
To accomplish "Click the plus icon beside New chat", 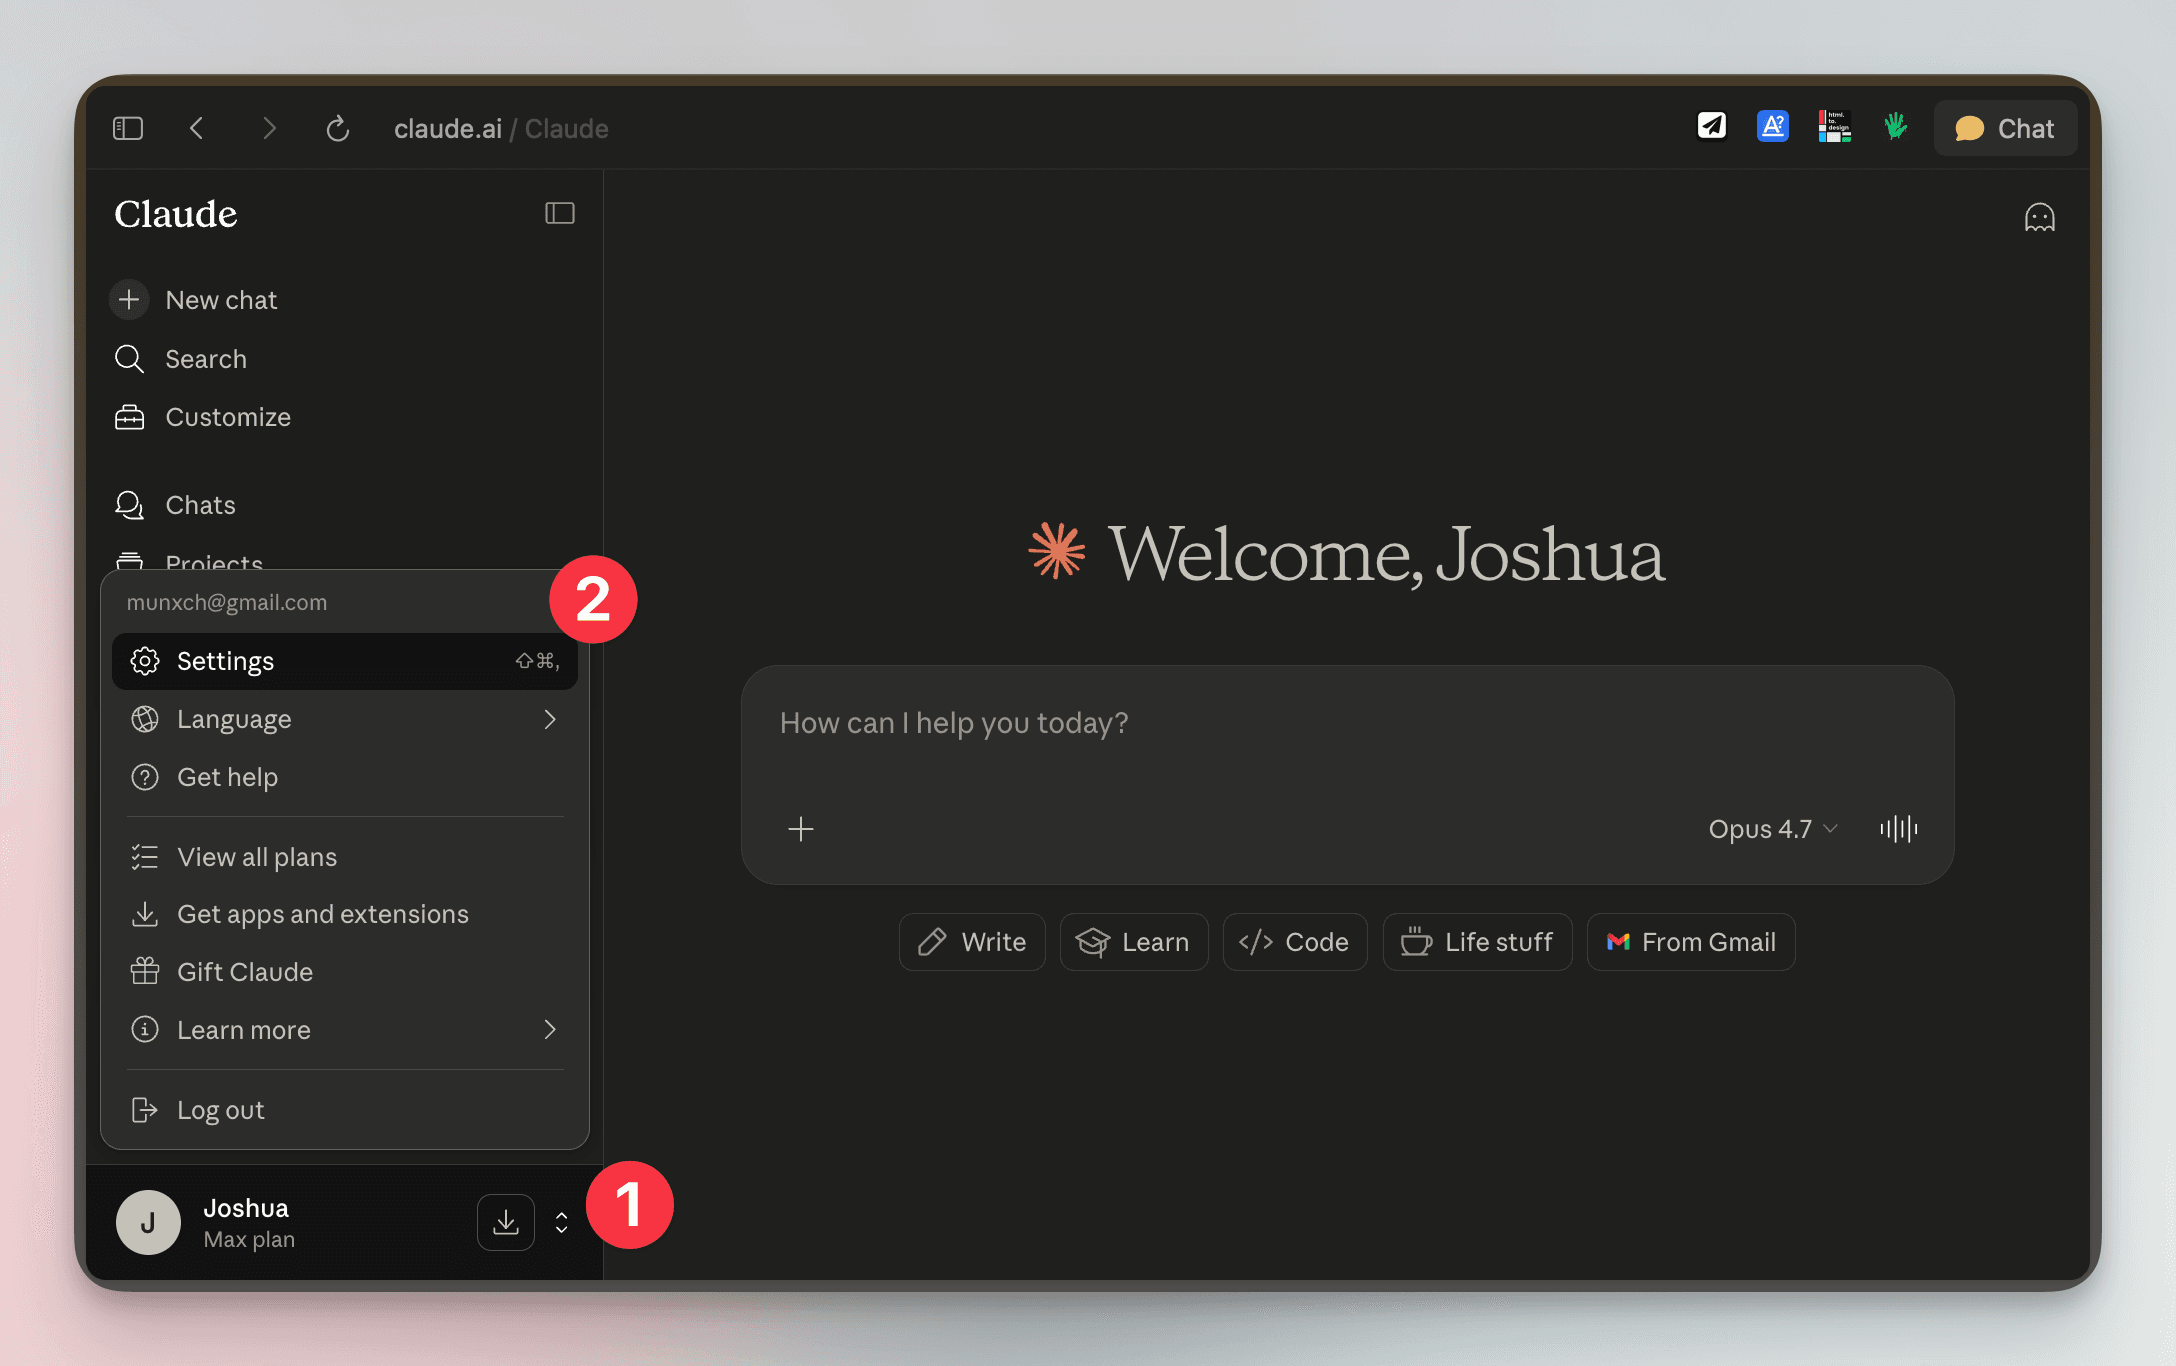I will 129,300.
